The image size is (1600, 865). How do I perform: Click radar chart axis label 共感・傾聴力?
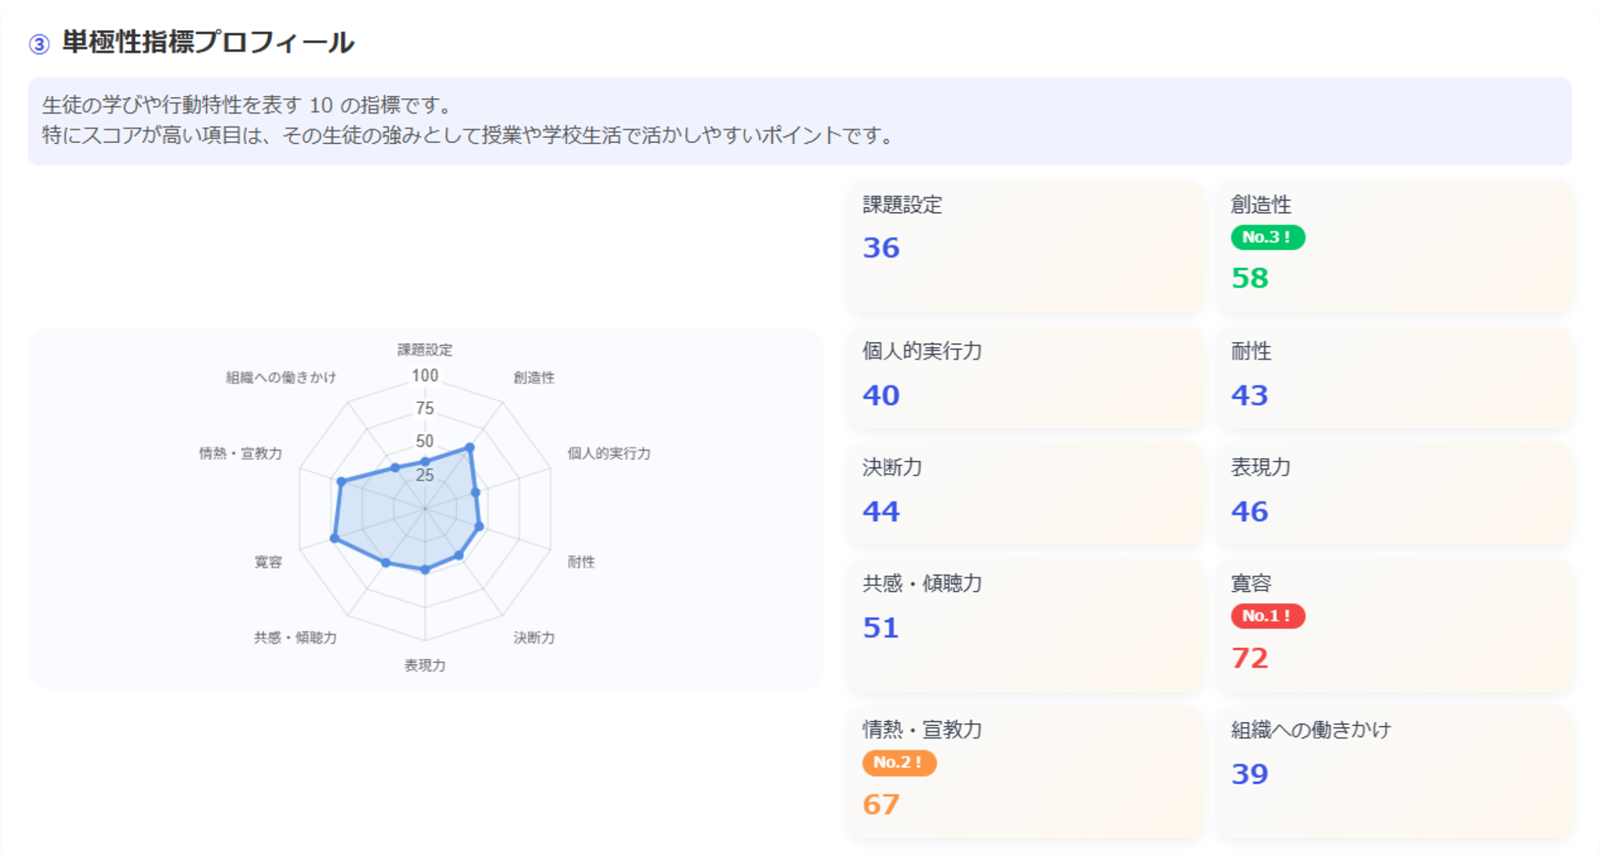click(x=295, y=637)
